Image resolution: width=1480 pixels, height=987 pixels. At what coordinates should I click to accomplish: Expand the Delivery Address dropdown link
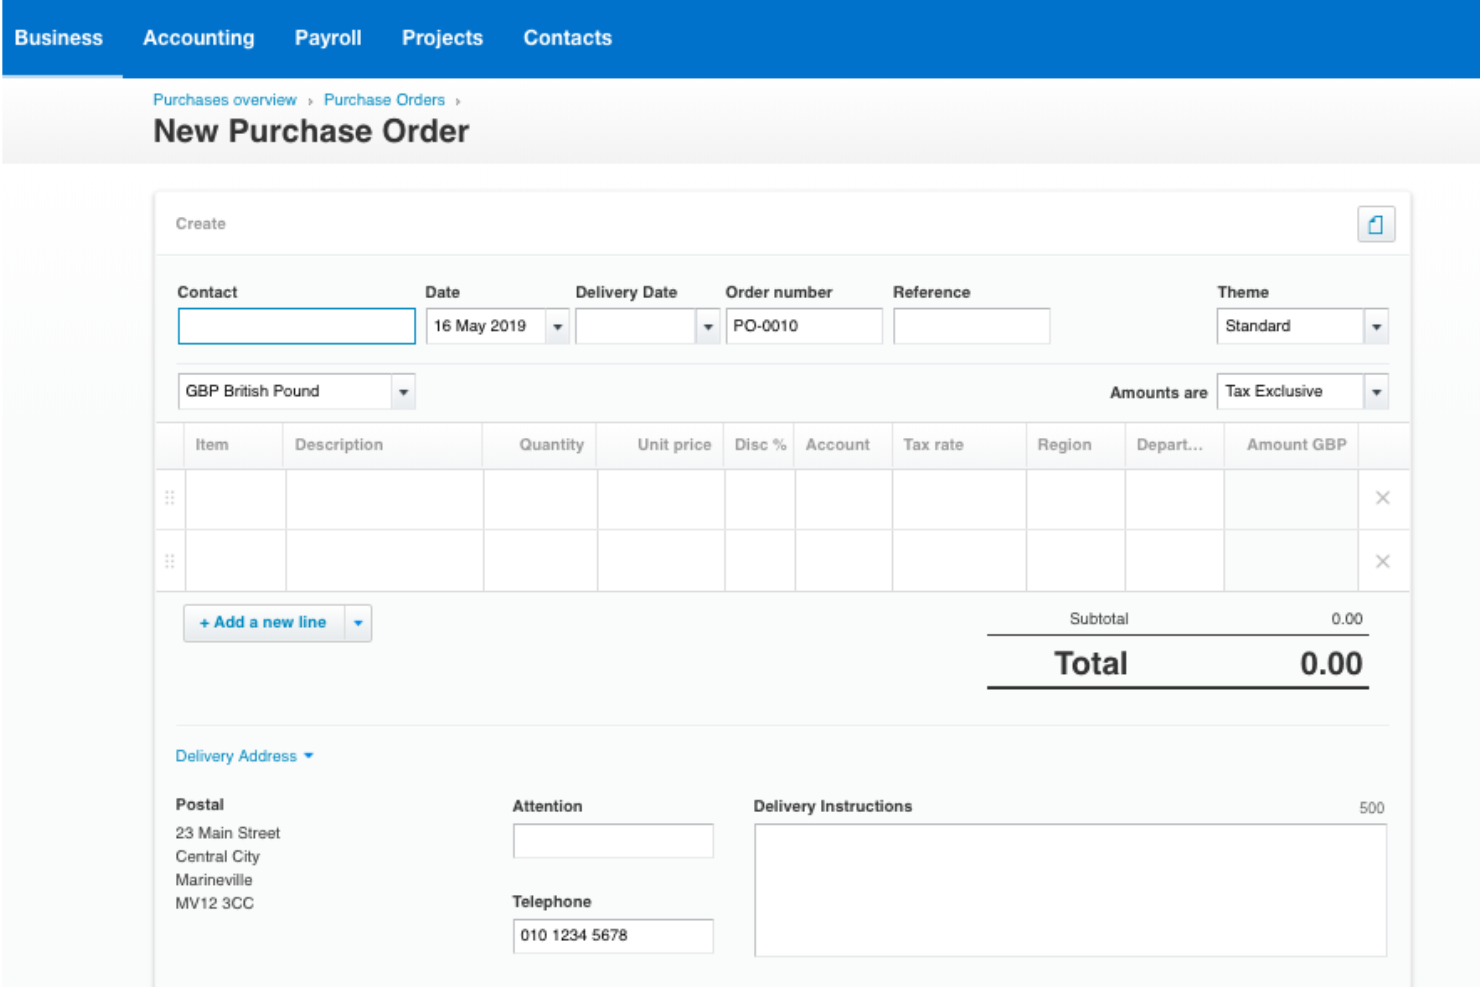coord(245,756)
